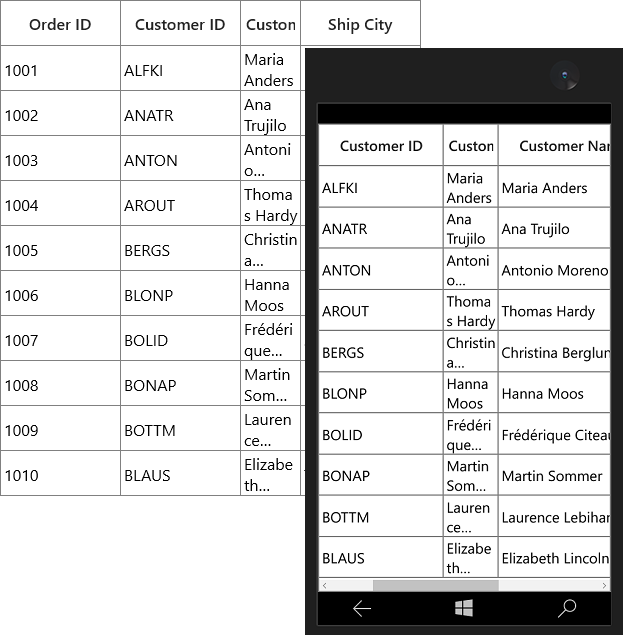Select BOTTM cell in desktop grid
The width and height of the screenshot is (623, 635).
180,428
